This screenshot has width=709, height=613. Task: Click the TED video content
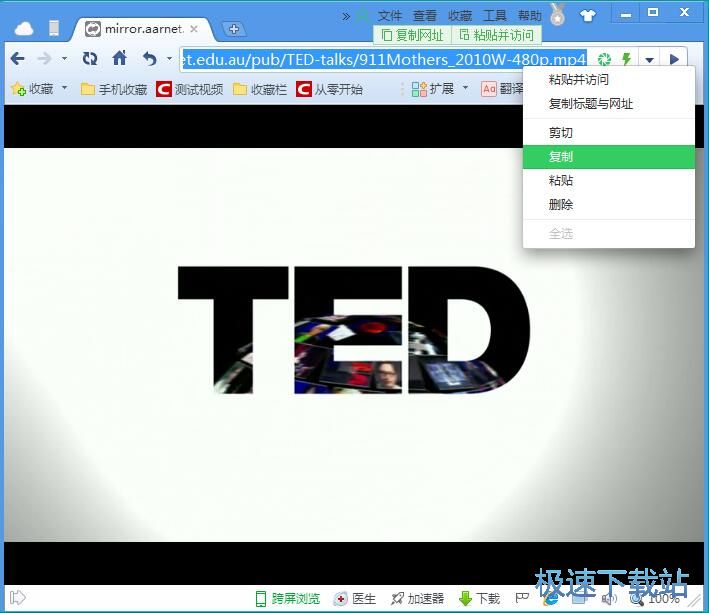(354, 344)
